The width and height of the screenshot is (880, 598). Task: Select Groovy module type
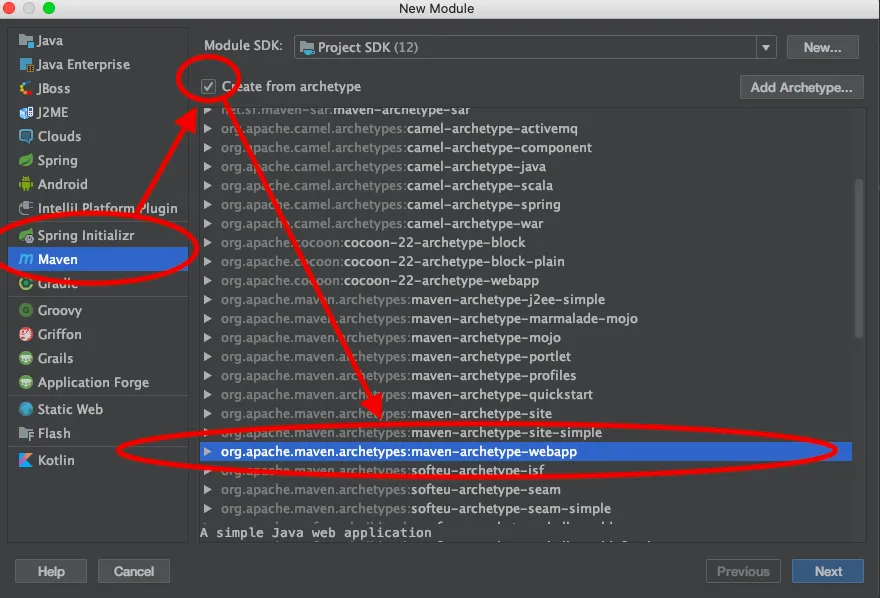tap(98, 310)
